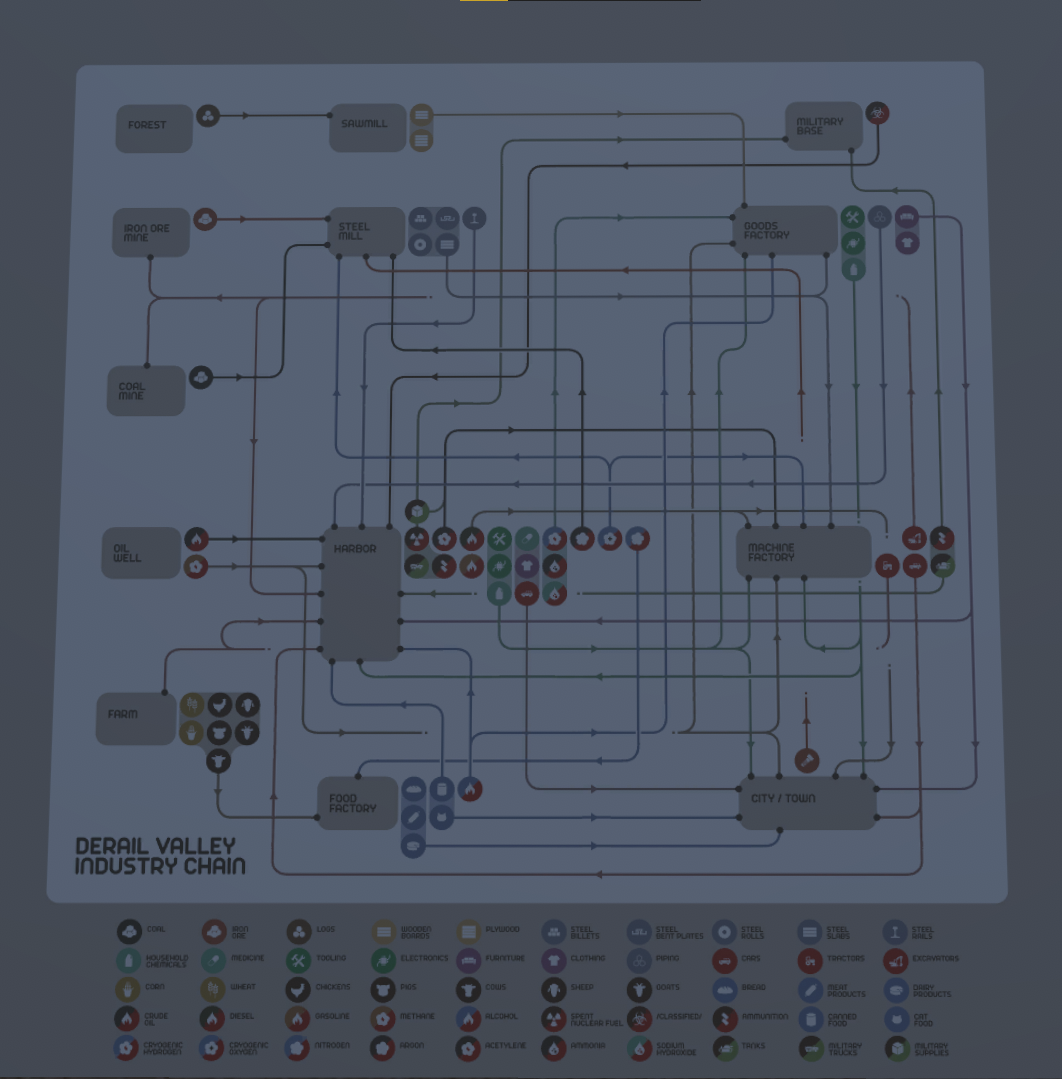Click the Corn legend icon
The height and width of the screenshot is (1079, 1062).
point(127,990)
